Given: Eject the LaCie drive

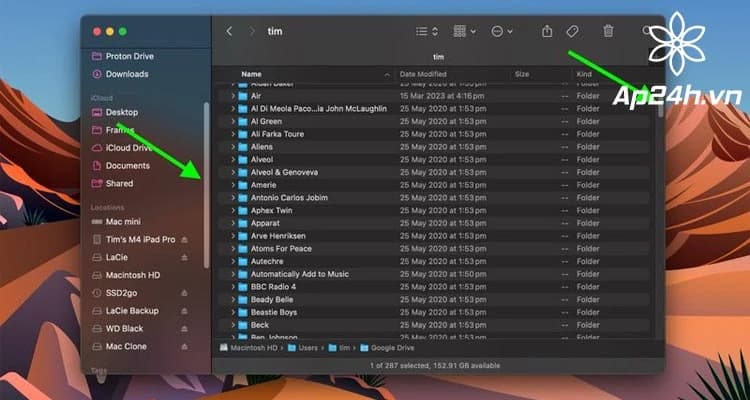Looking at the screenshot, I should click(x=185, y=257).
